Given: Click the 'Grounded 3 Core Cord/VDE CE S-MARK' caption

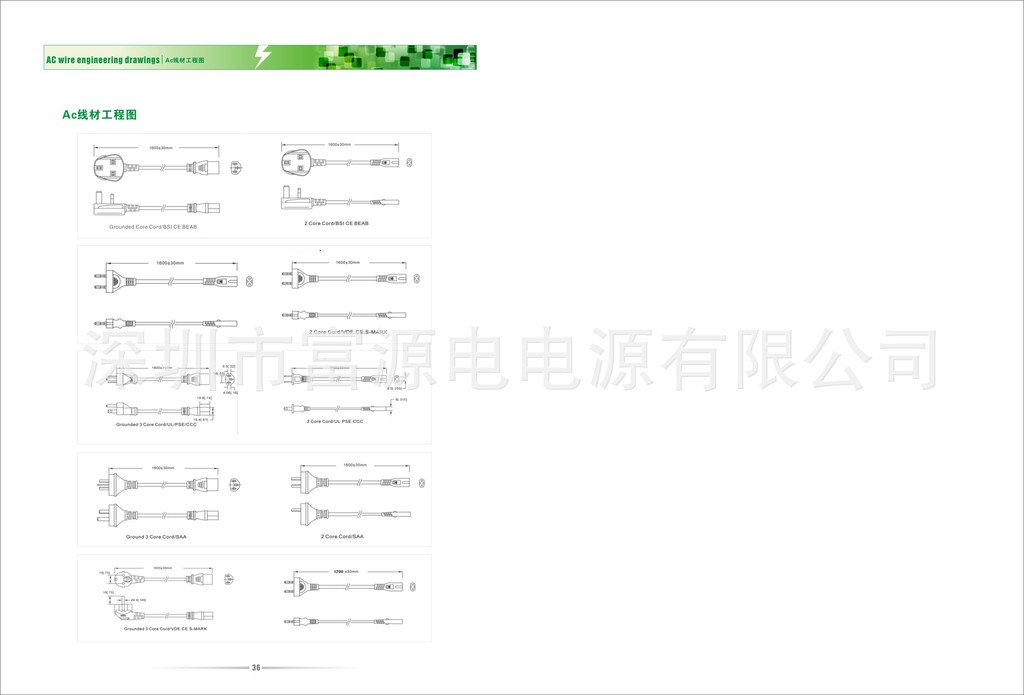Looking at the screenshot, I should point(165,629).
